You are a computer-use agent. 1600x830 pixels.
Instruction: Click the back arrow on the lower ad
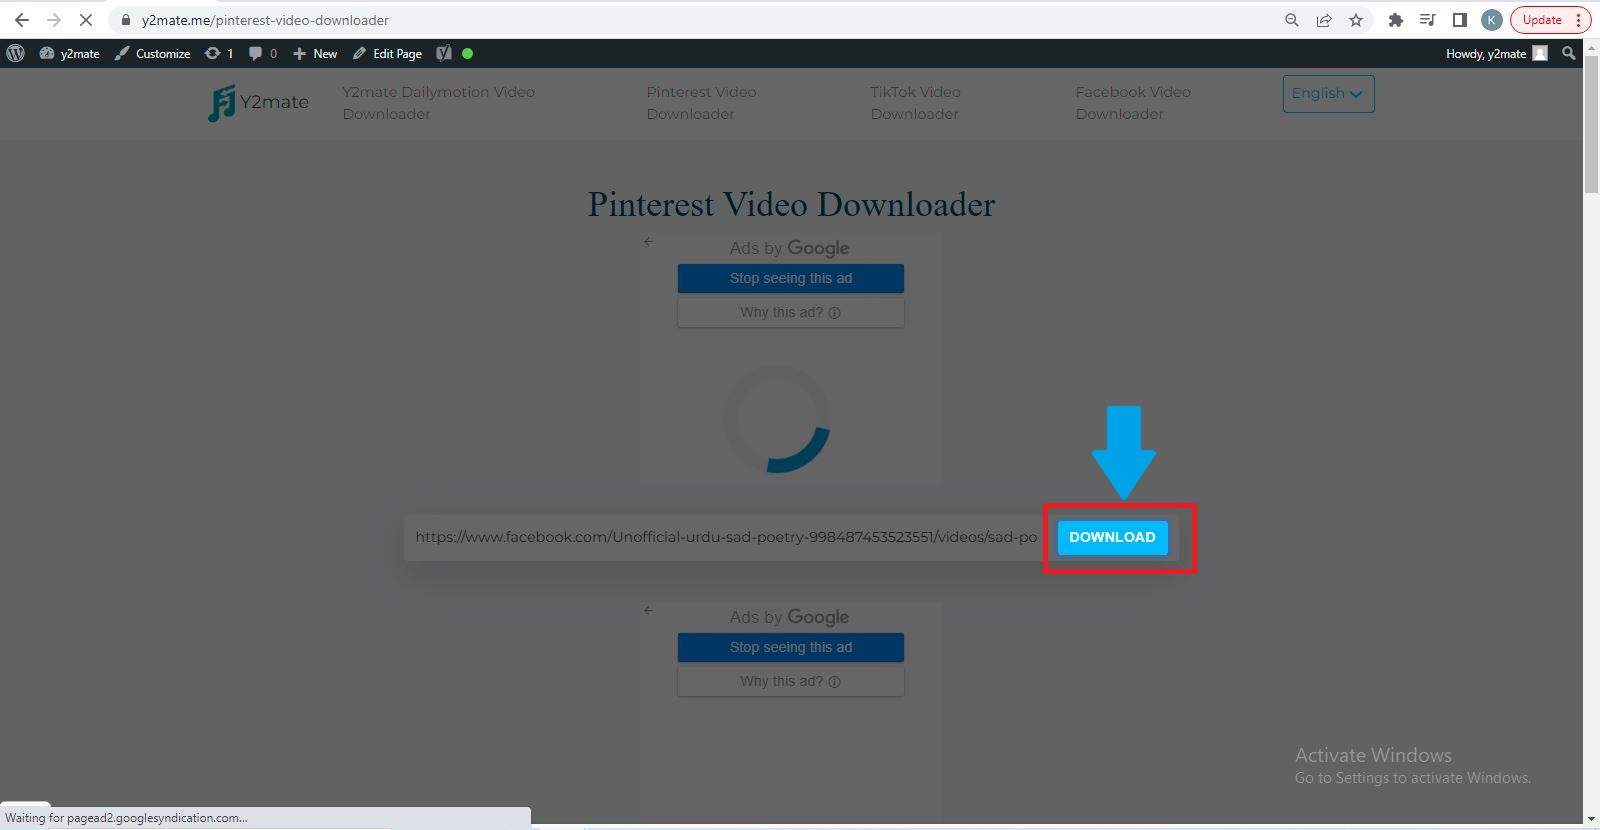[648, 610]
